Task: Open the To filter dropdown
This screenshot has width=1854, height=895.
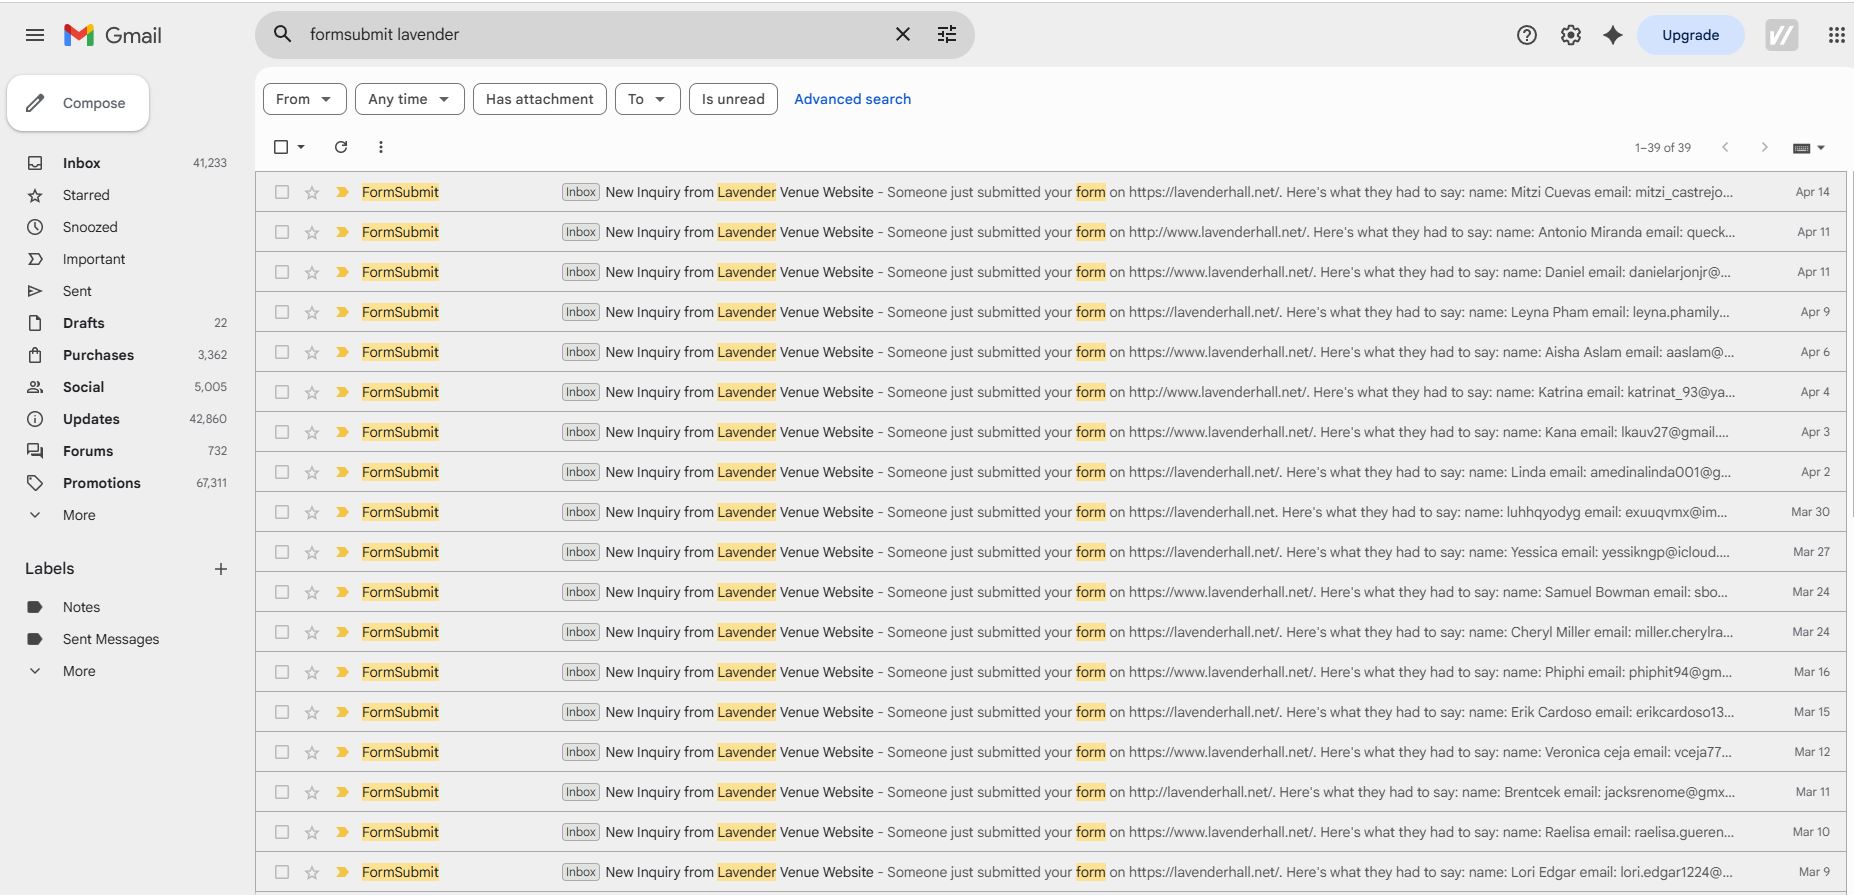Action: click(648, 99)
